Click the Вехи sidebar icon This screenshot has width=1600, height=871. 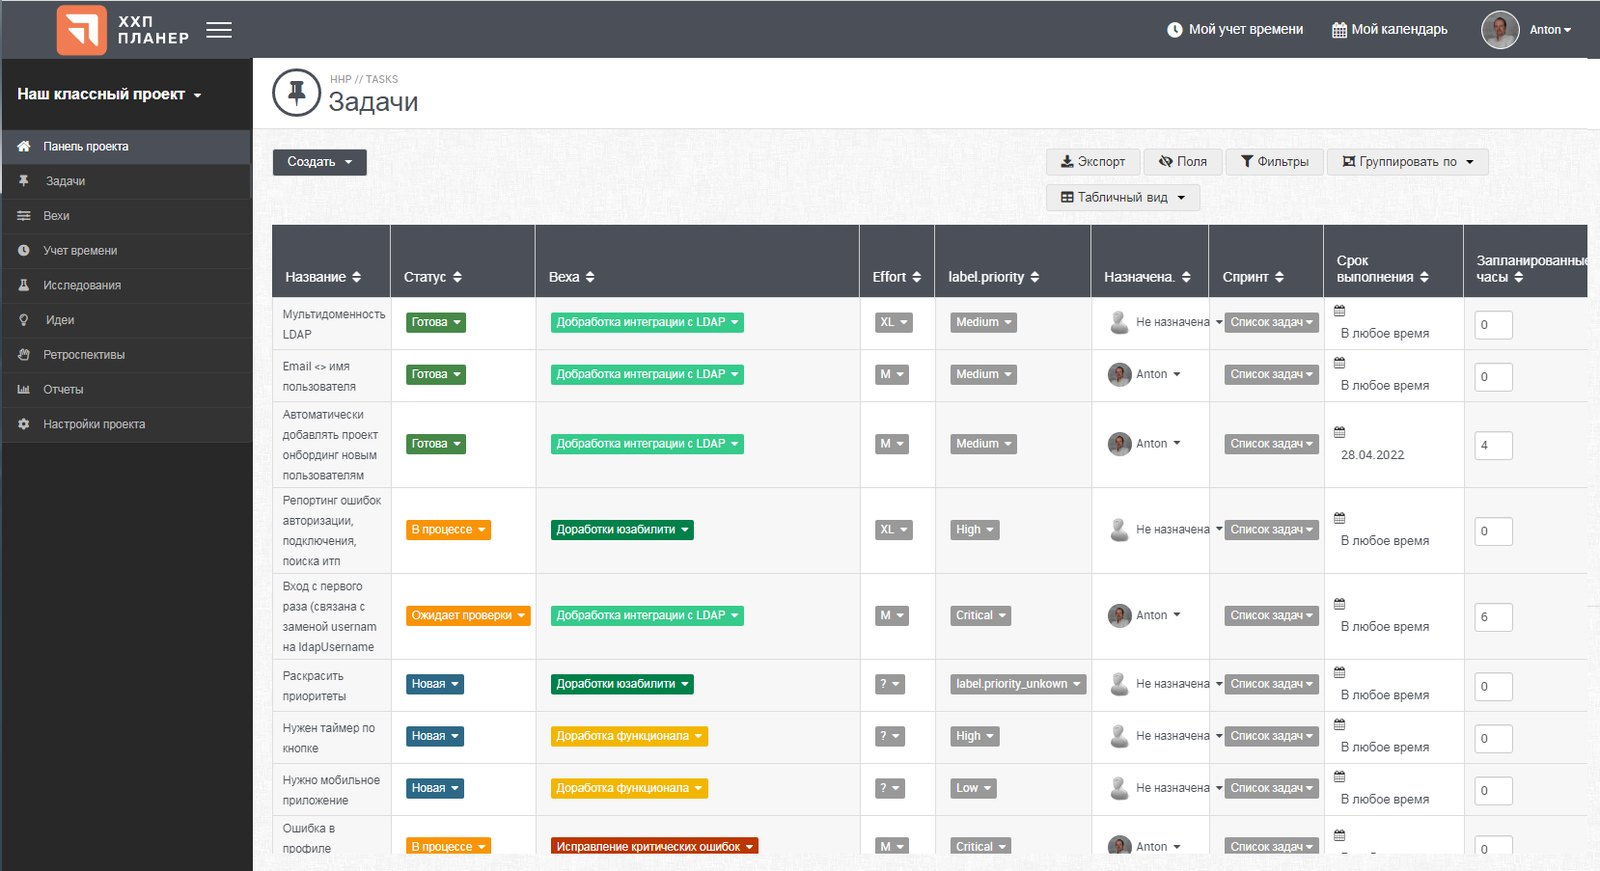pos(24,216)
